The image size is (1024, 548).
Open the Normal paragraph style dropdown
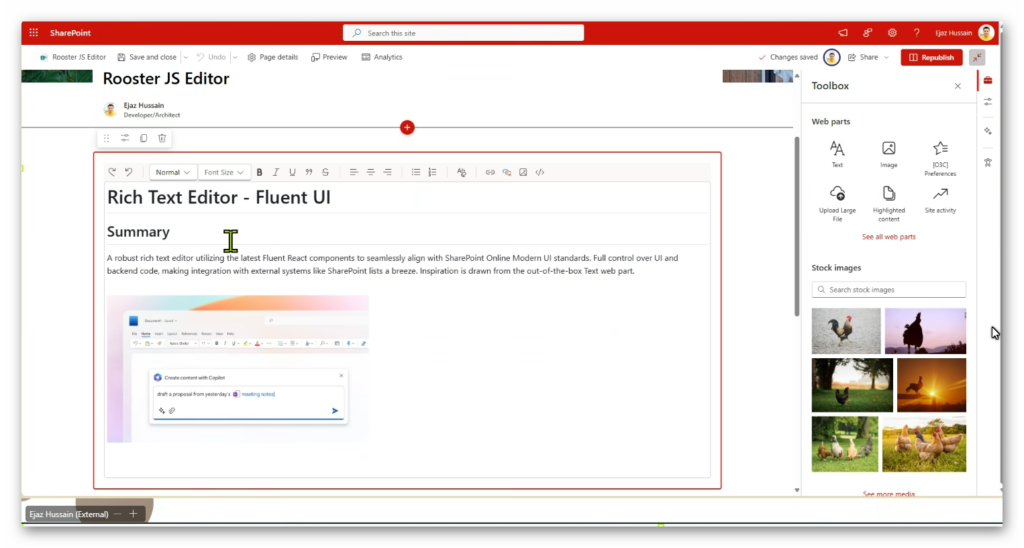(172, 172)
